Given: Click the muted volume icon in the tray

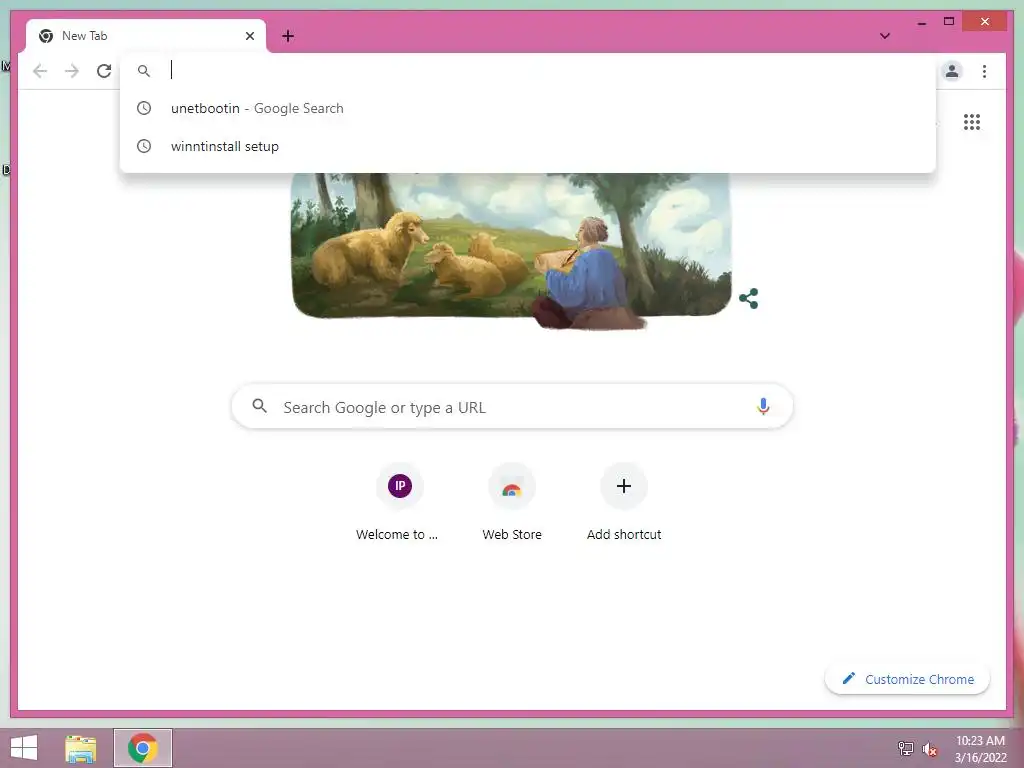Looking at the screenshot, I should [x=930, y=749].
